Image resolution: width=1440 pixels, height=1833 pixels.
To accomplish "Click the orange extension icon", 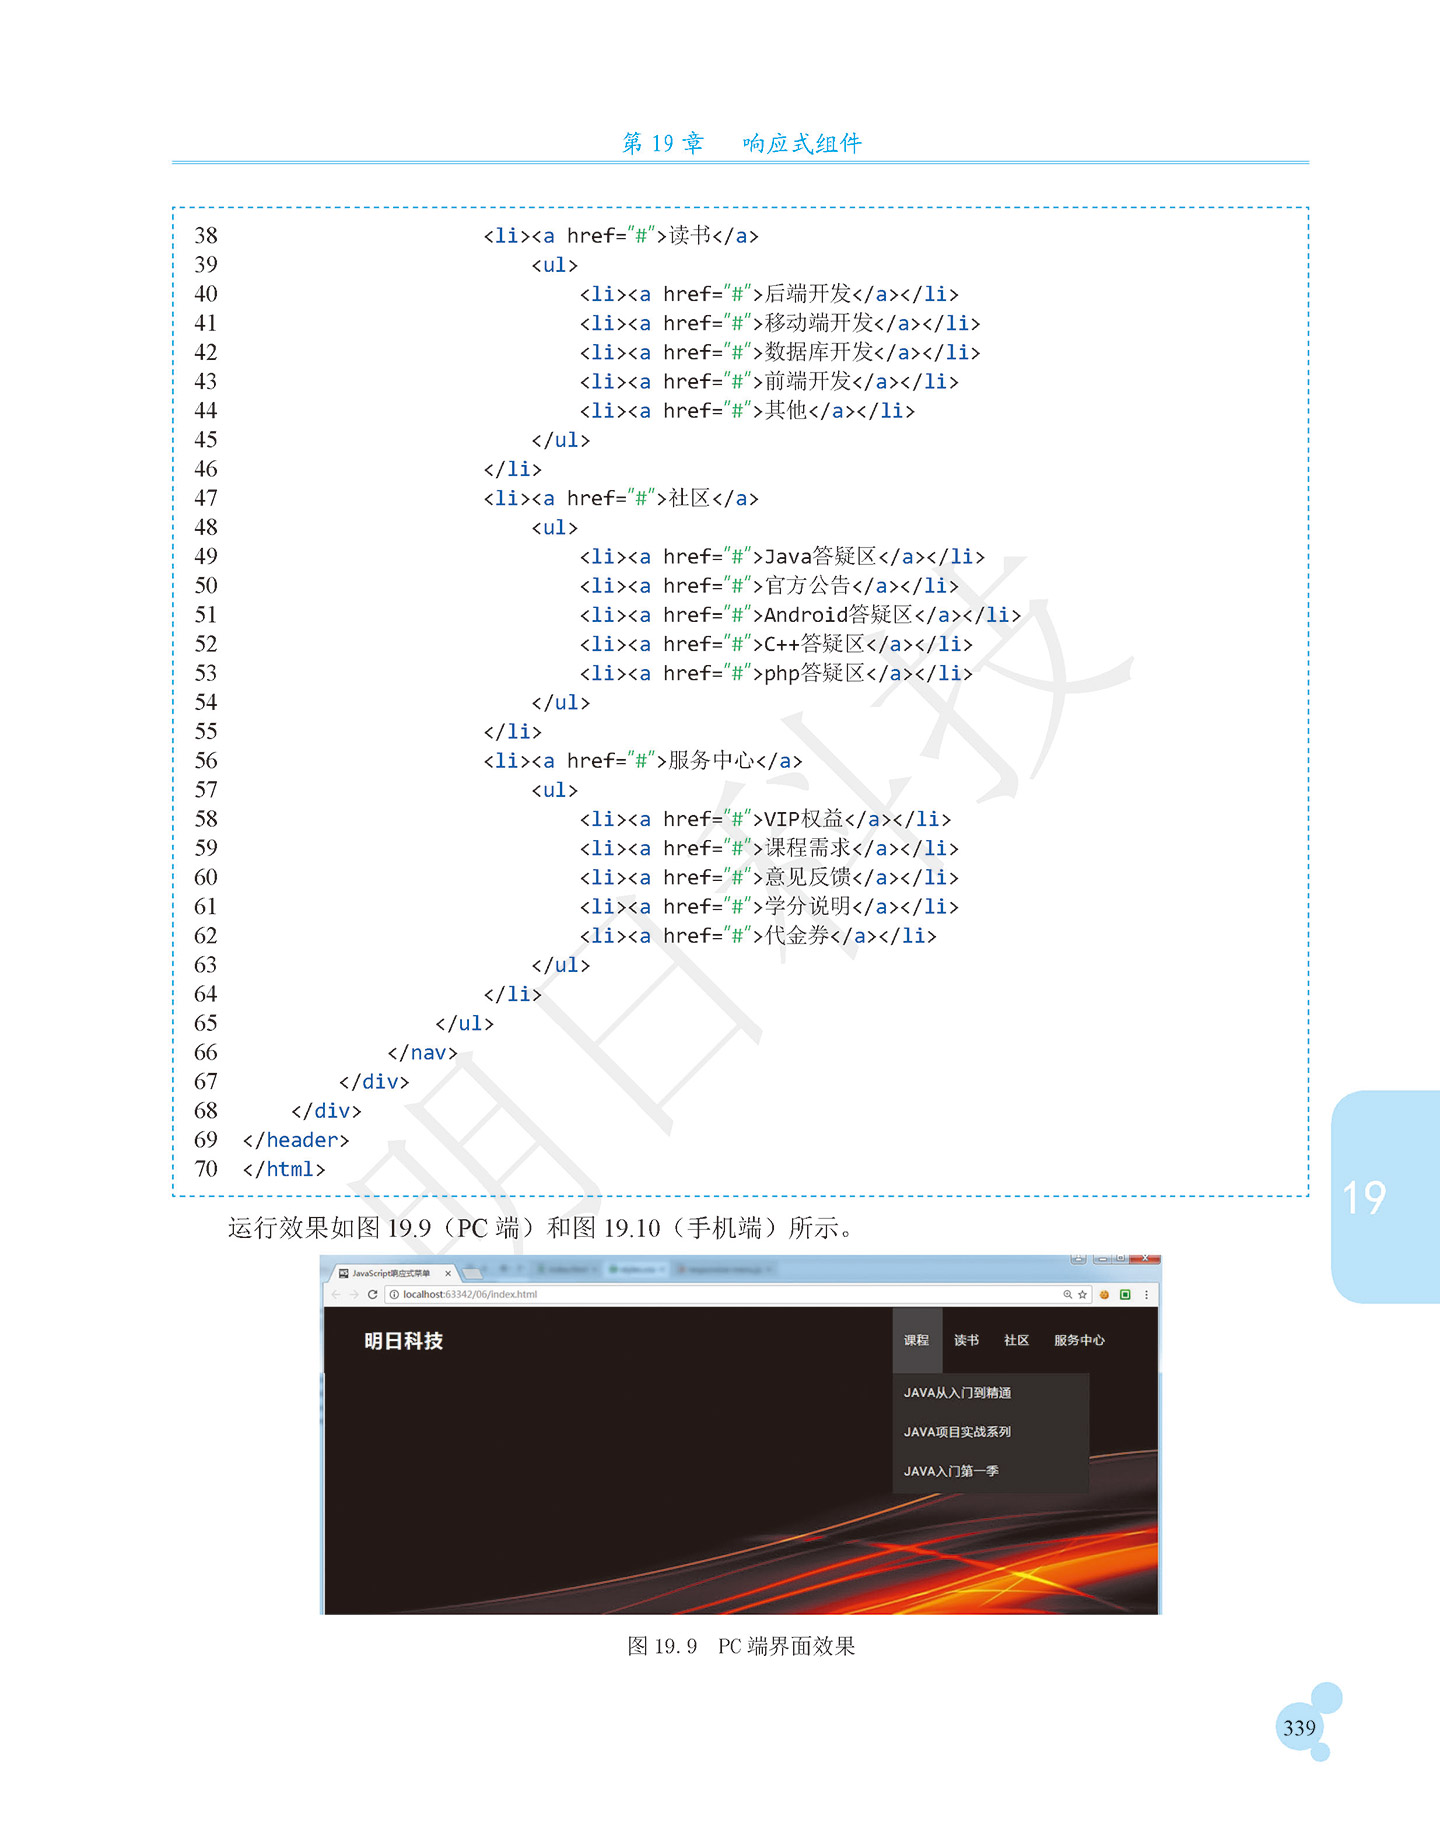I will [1105, 1294].
